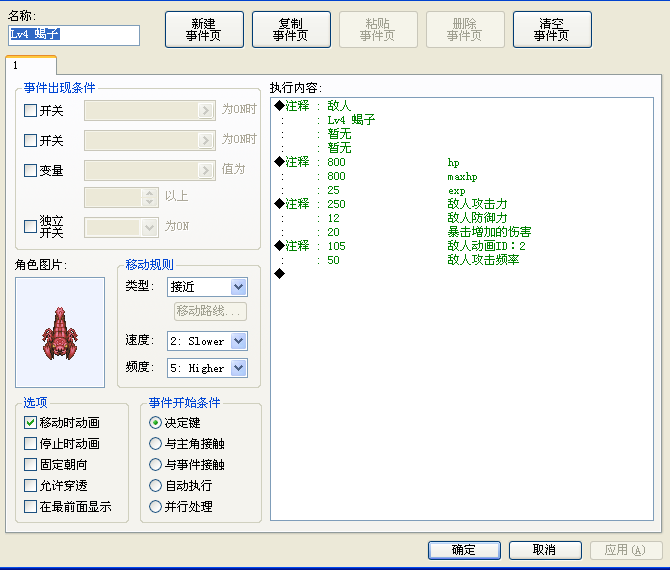Click the 清空事件页 button
This screenshot has width=670, height=570.
click(x=552, y=29)
